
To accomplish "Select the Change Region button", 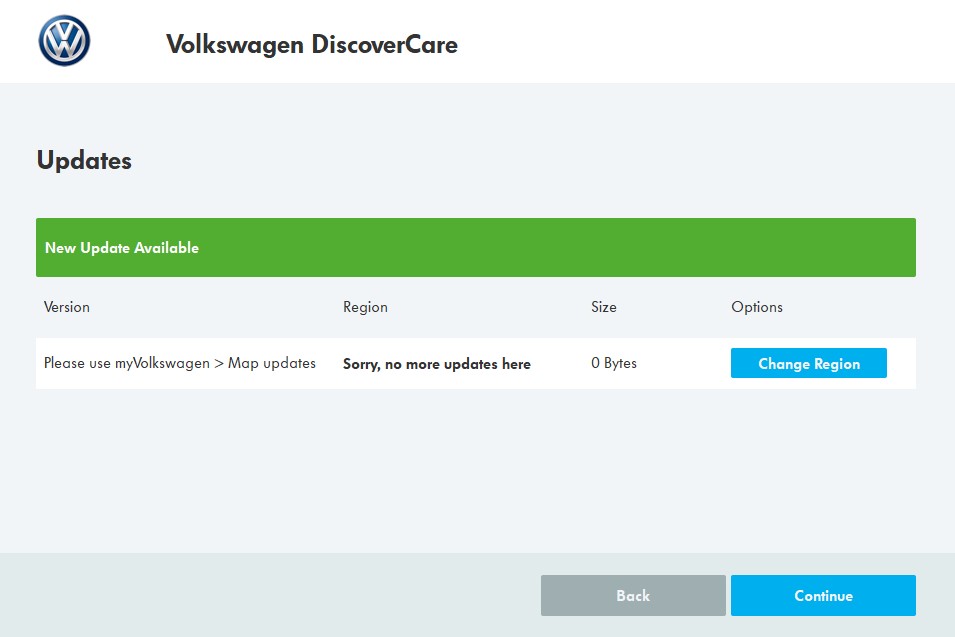I will [808, 363].
